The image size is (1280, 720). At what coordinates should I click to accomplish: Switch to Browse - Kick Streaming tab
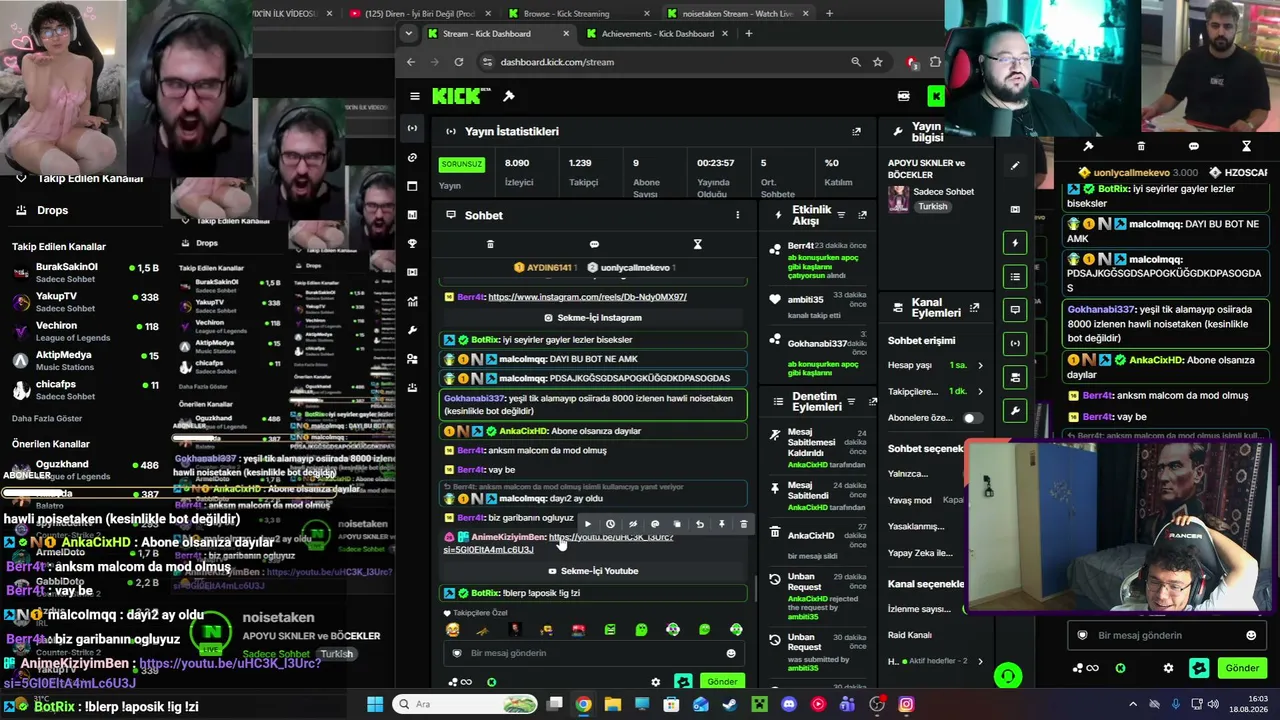pos(577,14)
